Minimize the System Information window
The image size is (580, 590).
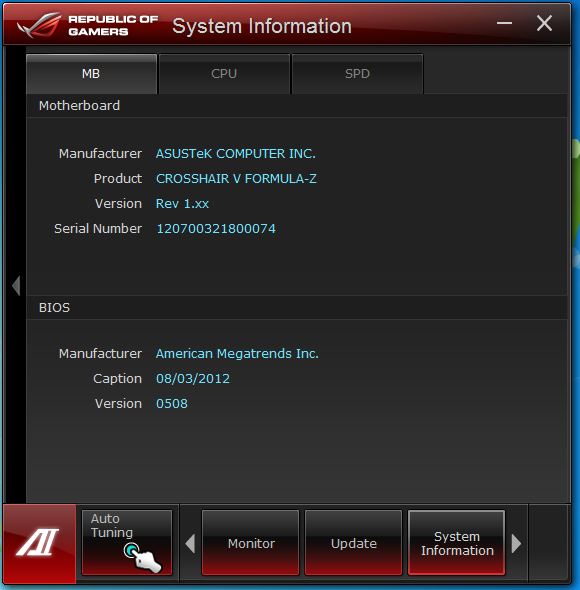pos(504,23)
